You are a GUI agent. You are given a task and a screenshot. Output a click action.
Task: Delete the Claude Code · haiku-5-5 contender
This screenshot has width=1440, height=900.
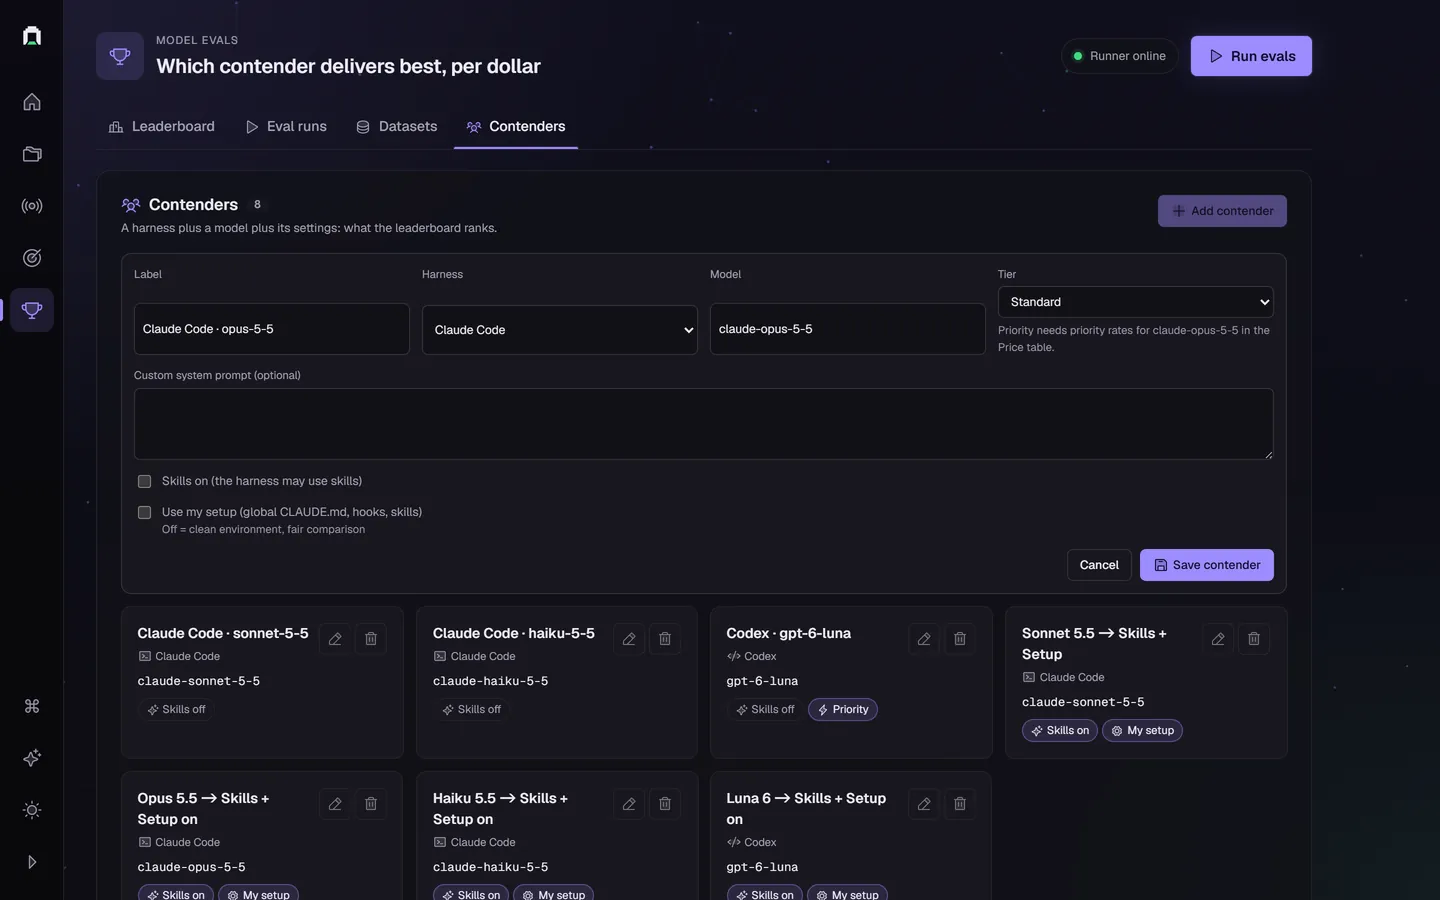click(x=665, y=639)
